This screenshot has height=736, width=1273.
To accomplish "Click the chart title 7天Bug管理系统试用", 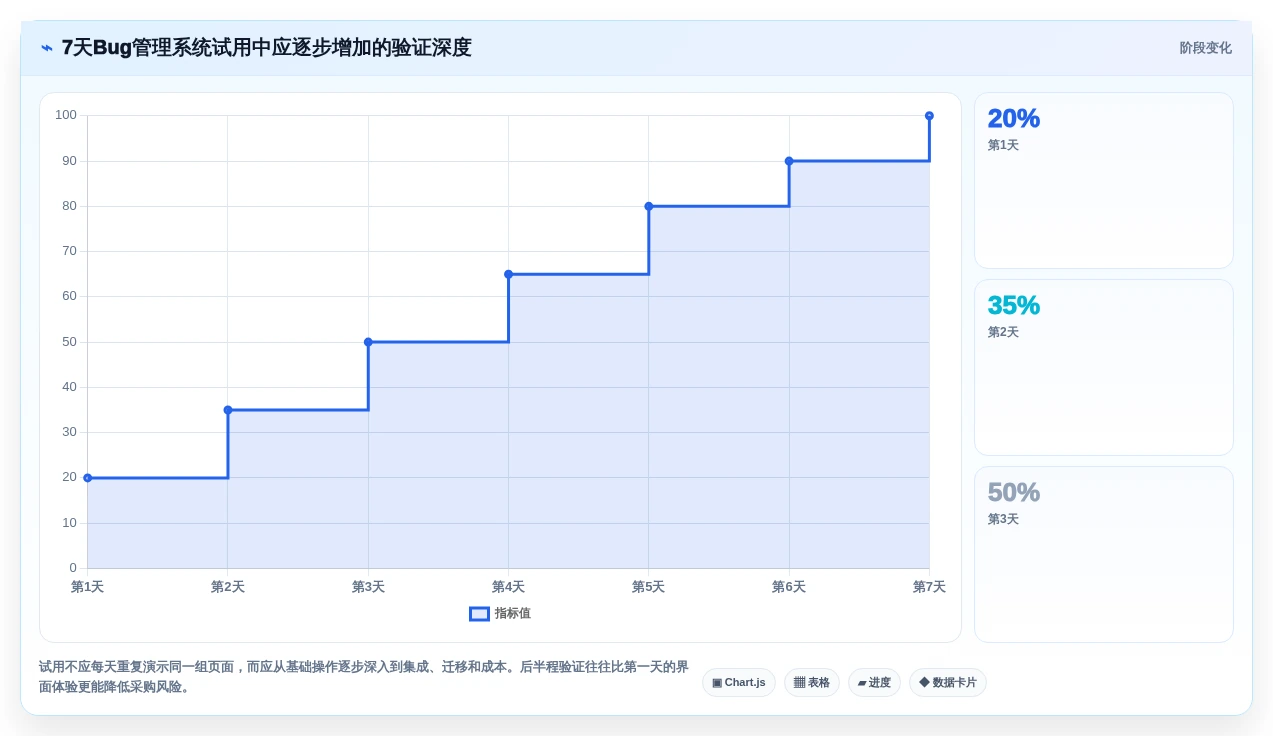I will point(266,48).
